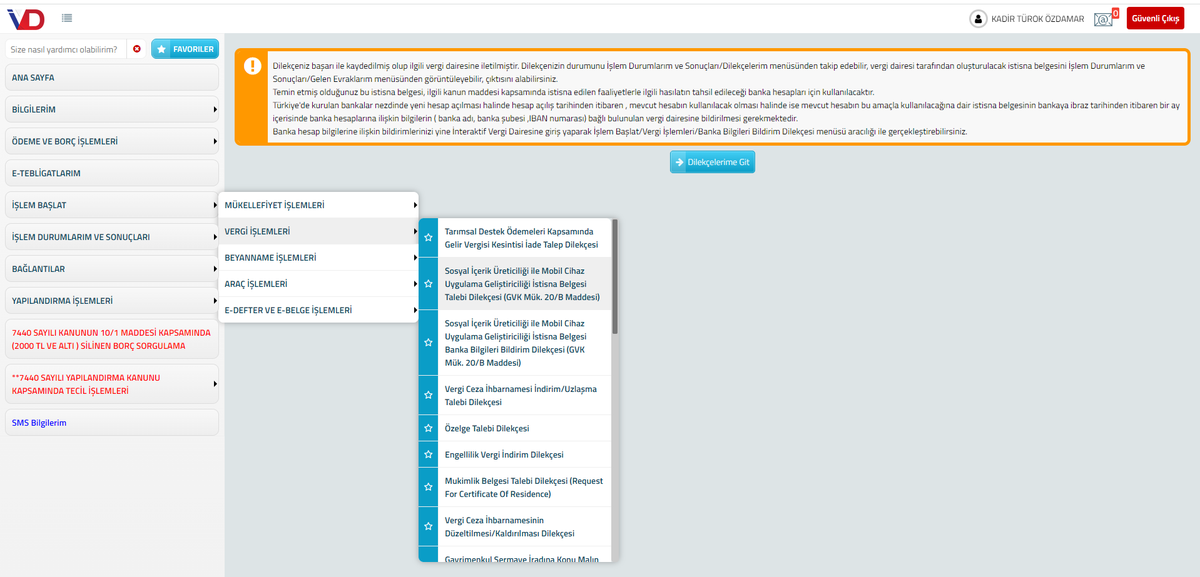Star Vergi Ceza İhbarnamesi İndirim/Uzlaşma Talebi
The width and height of the screenshot is (1200, 577).
[x=428, y=395]
